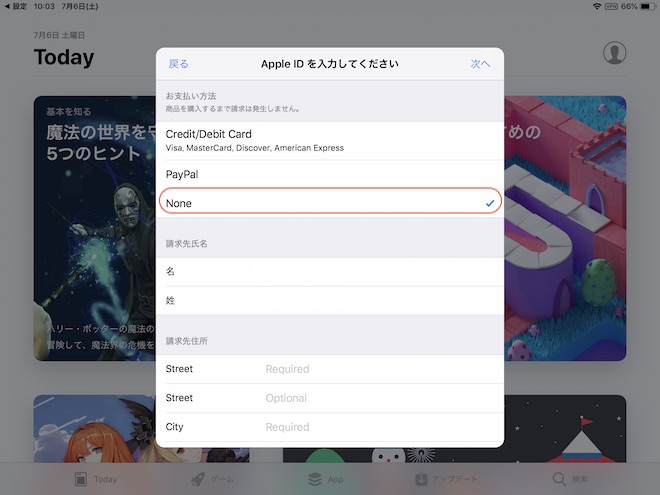Tap the required Street address field
The width and height of the screenshot is (660, 495).
coord(330,369)
